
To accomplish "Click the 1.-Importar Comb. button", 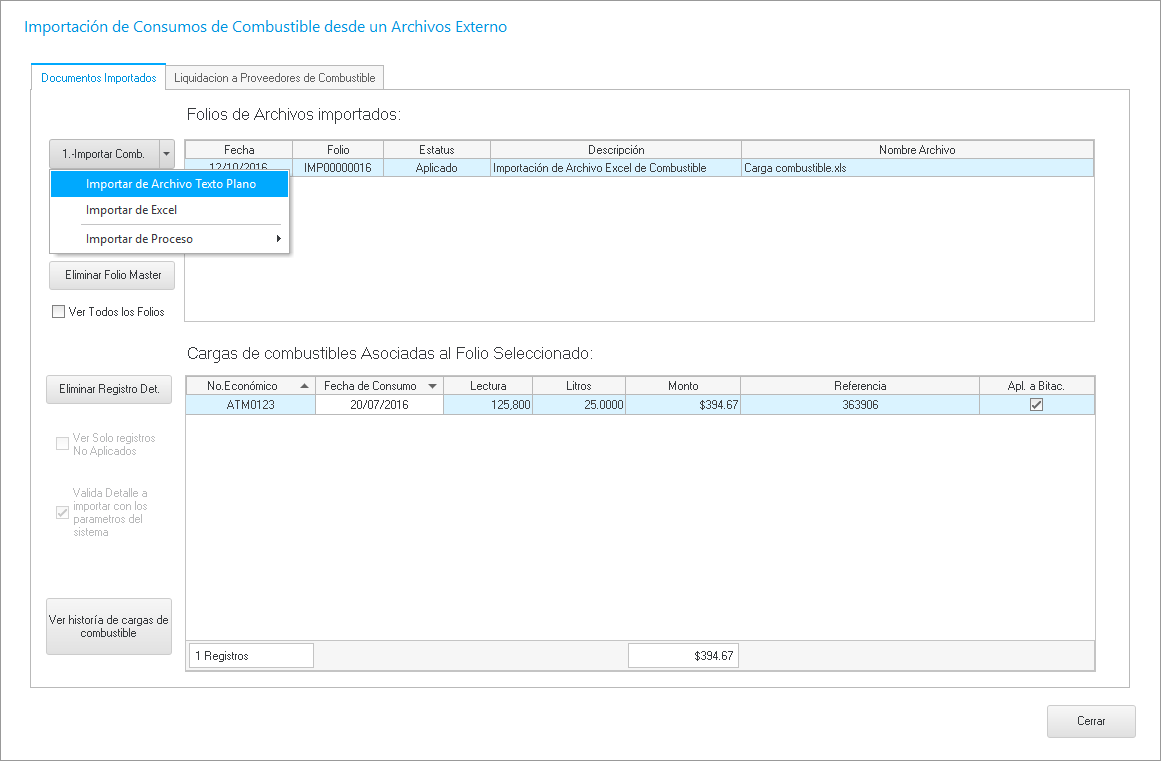I will (x=103, y=154).
